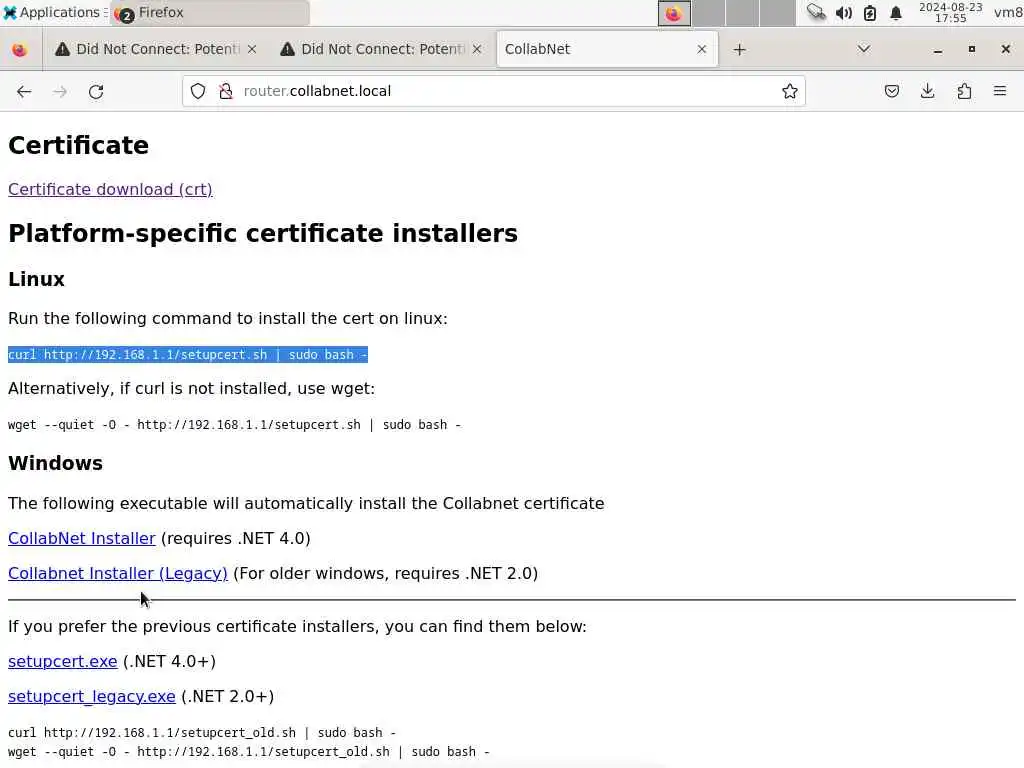Click the Platform-specific certificate installers heading
The width and height of the screenshot is (1024, 768).
click(x=263, y=233)
